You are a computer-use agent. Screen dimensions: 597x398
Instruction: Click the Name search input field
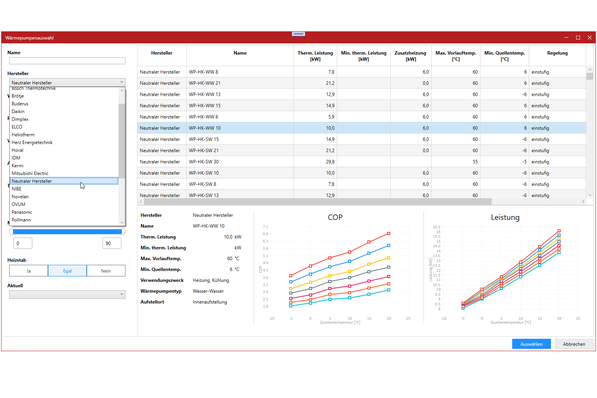tap(67, 61)
